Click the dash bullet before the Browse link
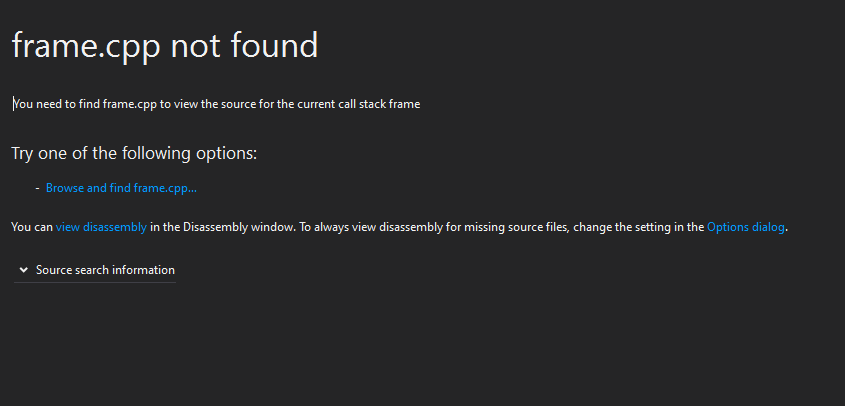The image size is (845, 406). (x=37, y=188)
